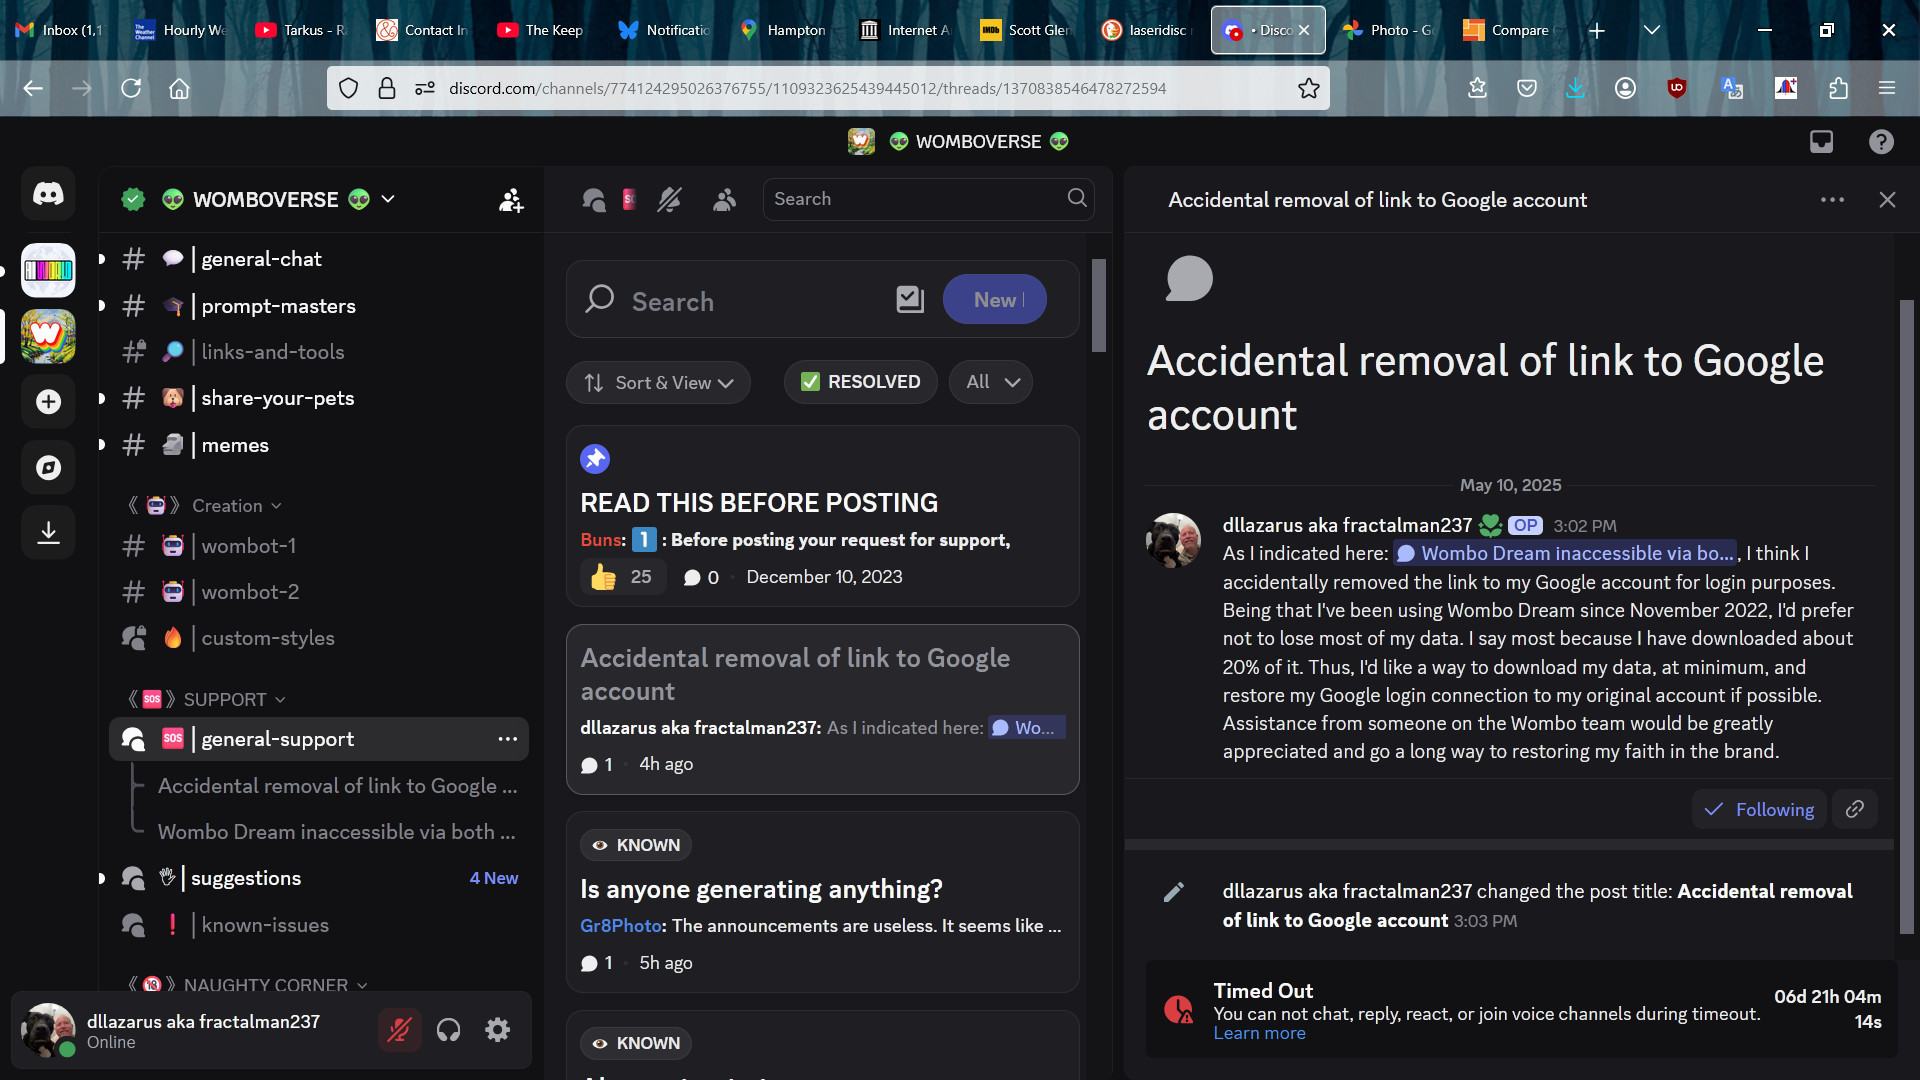The width and height of the screenshot is (1920, 1080).
Task: Show member list icon
Action: point(724,200)
